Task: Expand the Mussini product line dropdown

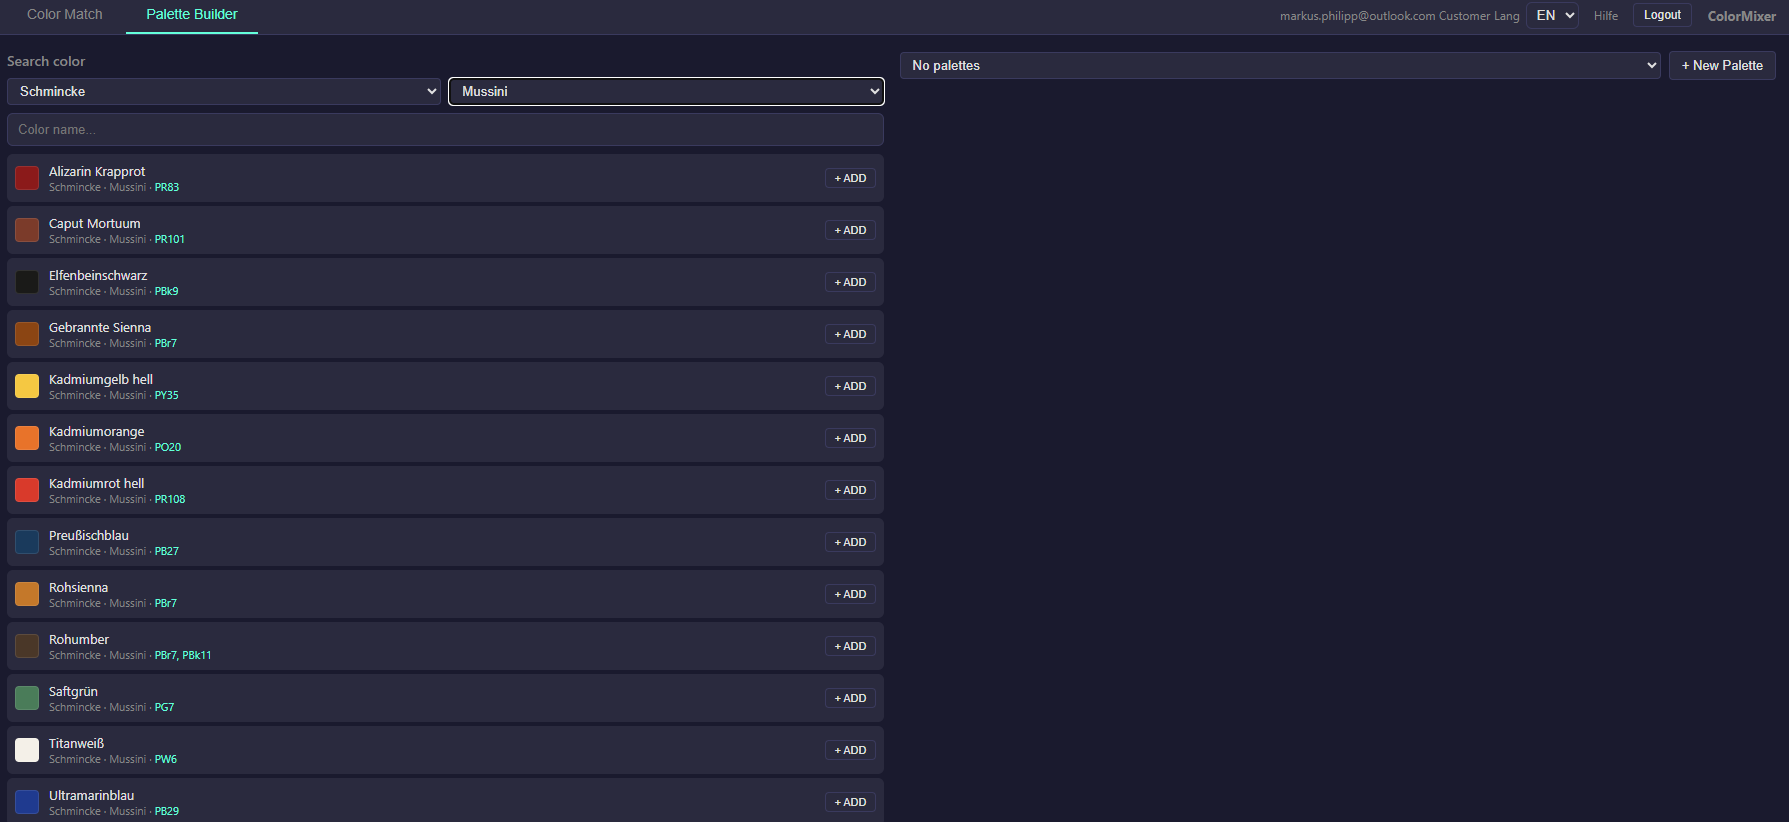Action: click(666, 91)
